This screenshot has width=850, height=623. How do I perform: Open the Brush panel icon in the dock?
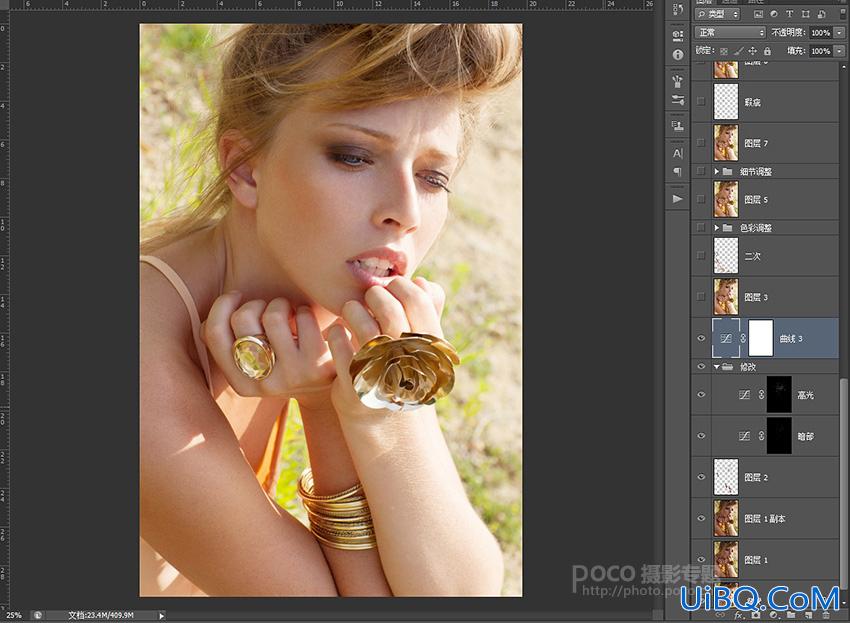coord(678,81)
